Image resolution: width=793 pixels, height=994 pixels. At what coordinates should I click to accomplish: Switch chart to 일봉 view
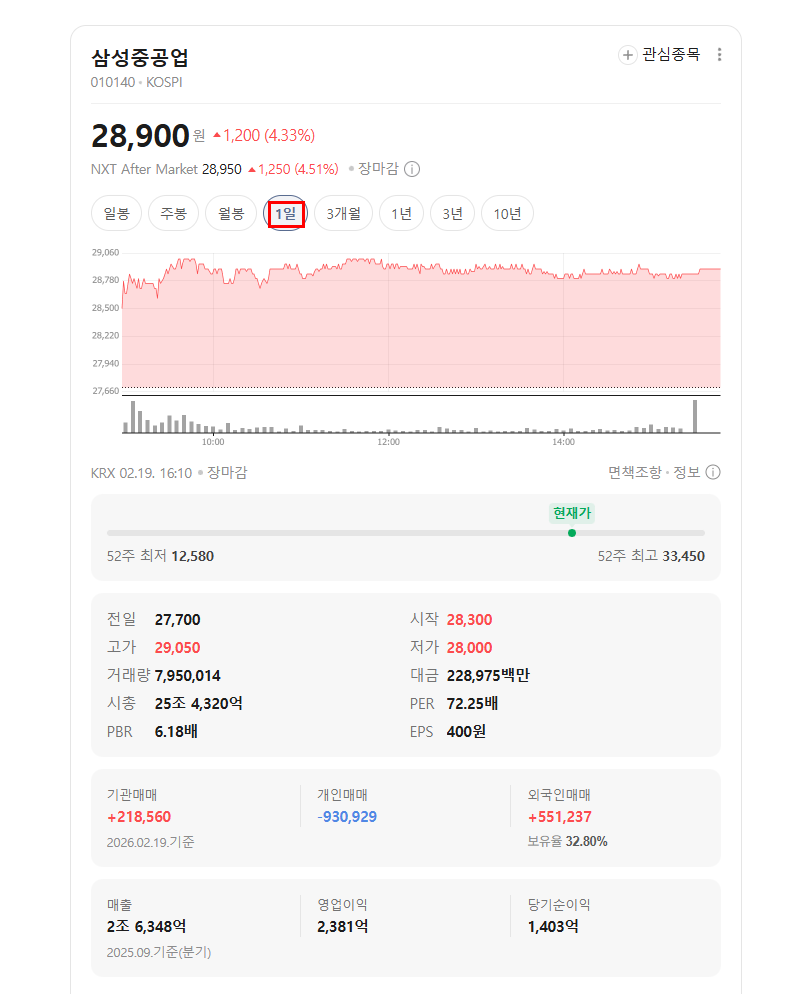pos(117,214)
